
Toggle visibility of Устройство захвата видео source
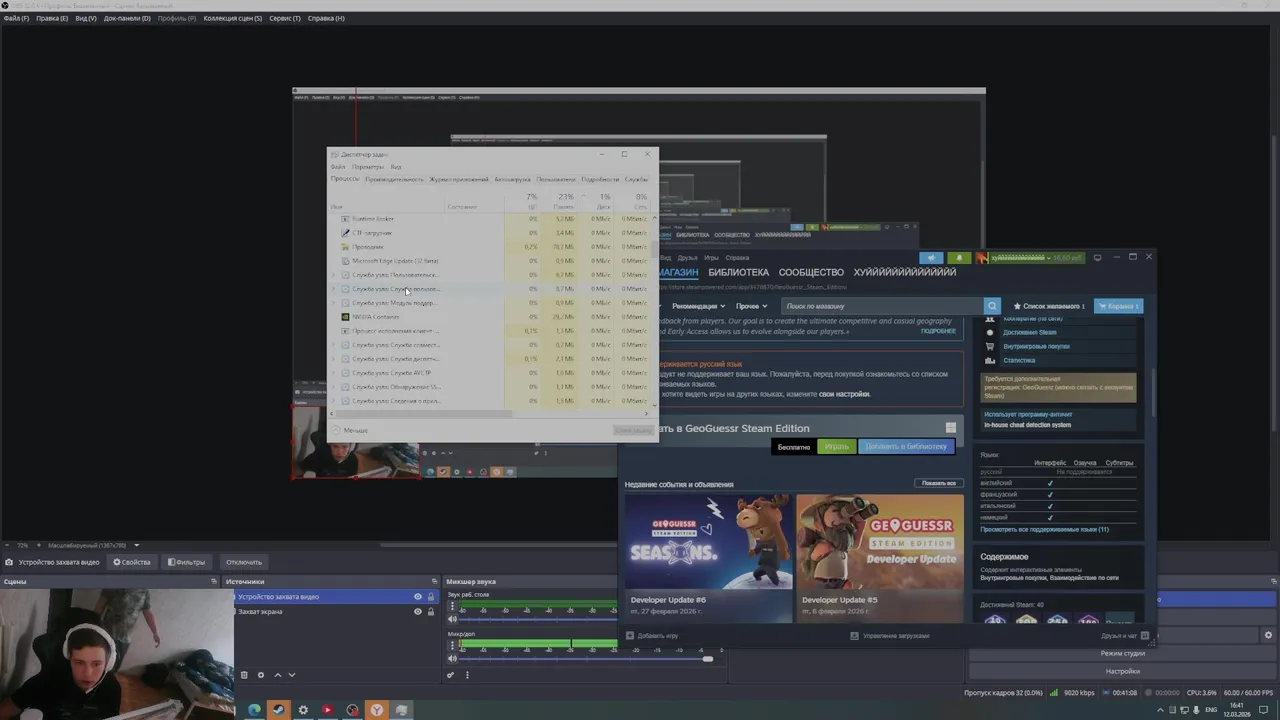[x=418, y=597]
